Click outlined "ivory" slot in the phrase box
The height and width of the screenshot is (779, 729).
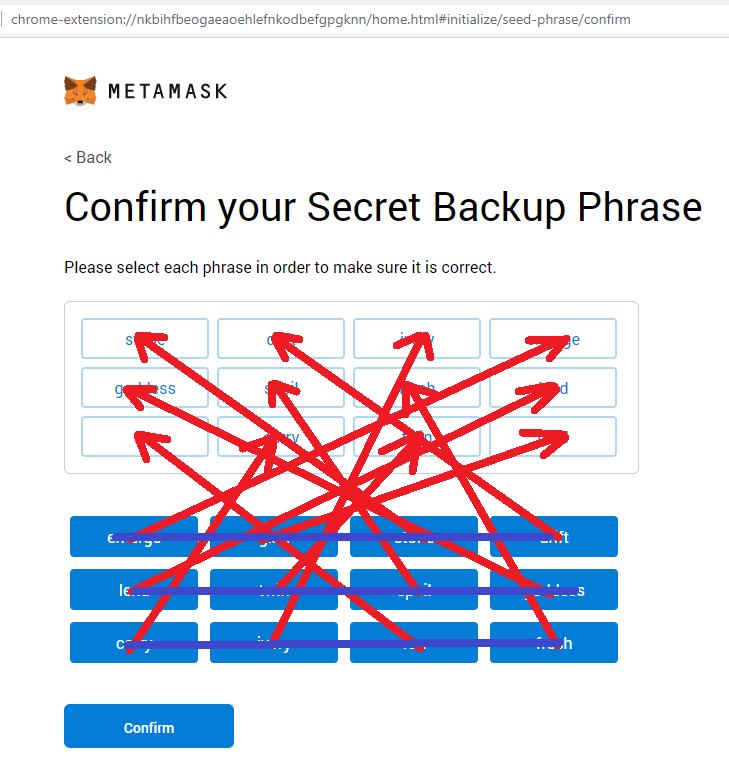(417, 339)
